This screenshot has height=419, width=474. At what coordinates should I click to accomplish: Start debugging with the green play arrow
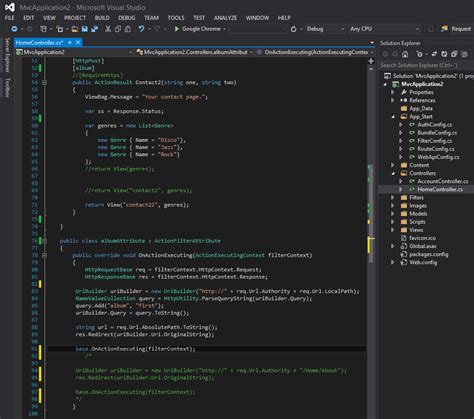pos(177,29)
